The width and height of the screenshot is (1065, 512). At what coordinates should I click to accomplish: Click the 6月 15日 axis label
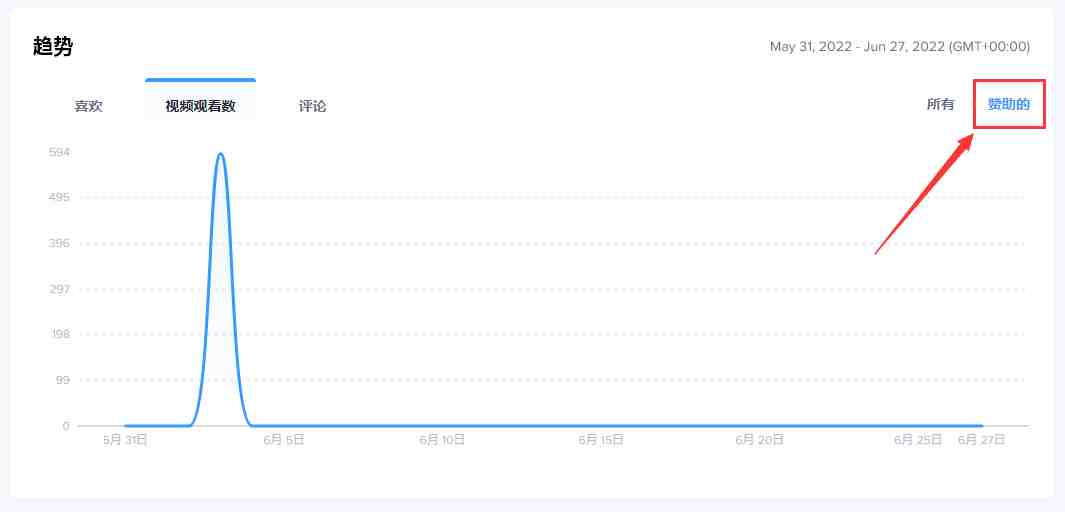tap(600, 439)
